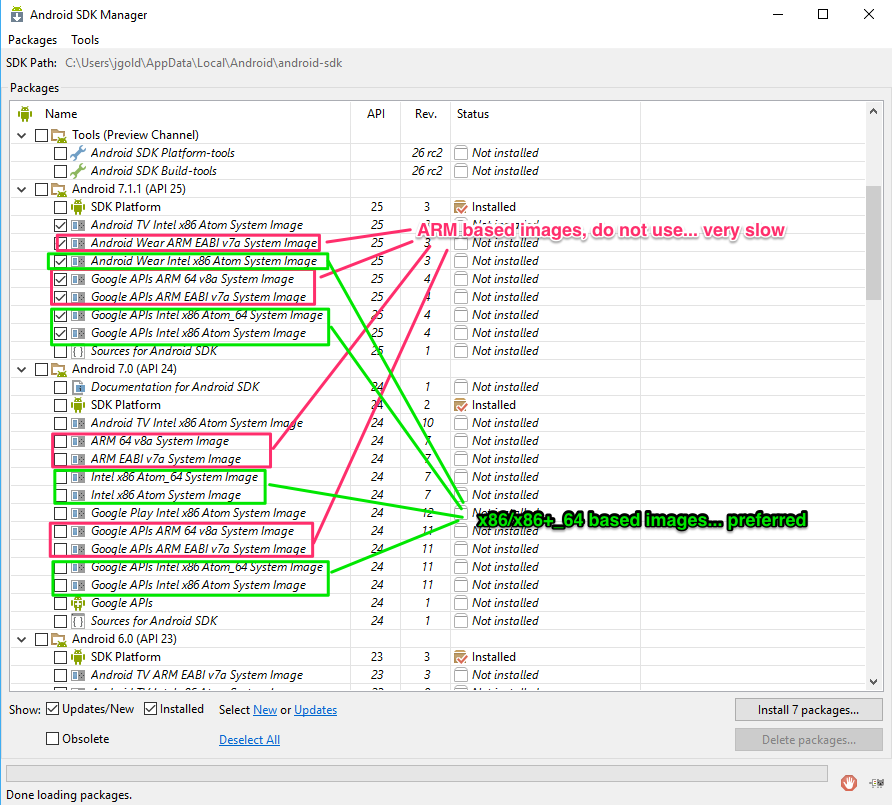Click the API 25 Sources for Android SDK braces icon
Viewport: 892px width, 805px height.
point(78,352)
